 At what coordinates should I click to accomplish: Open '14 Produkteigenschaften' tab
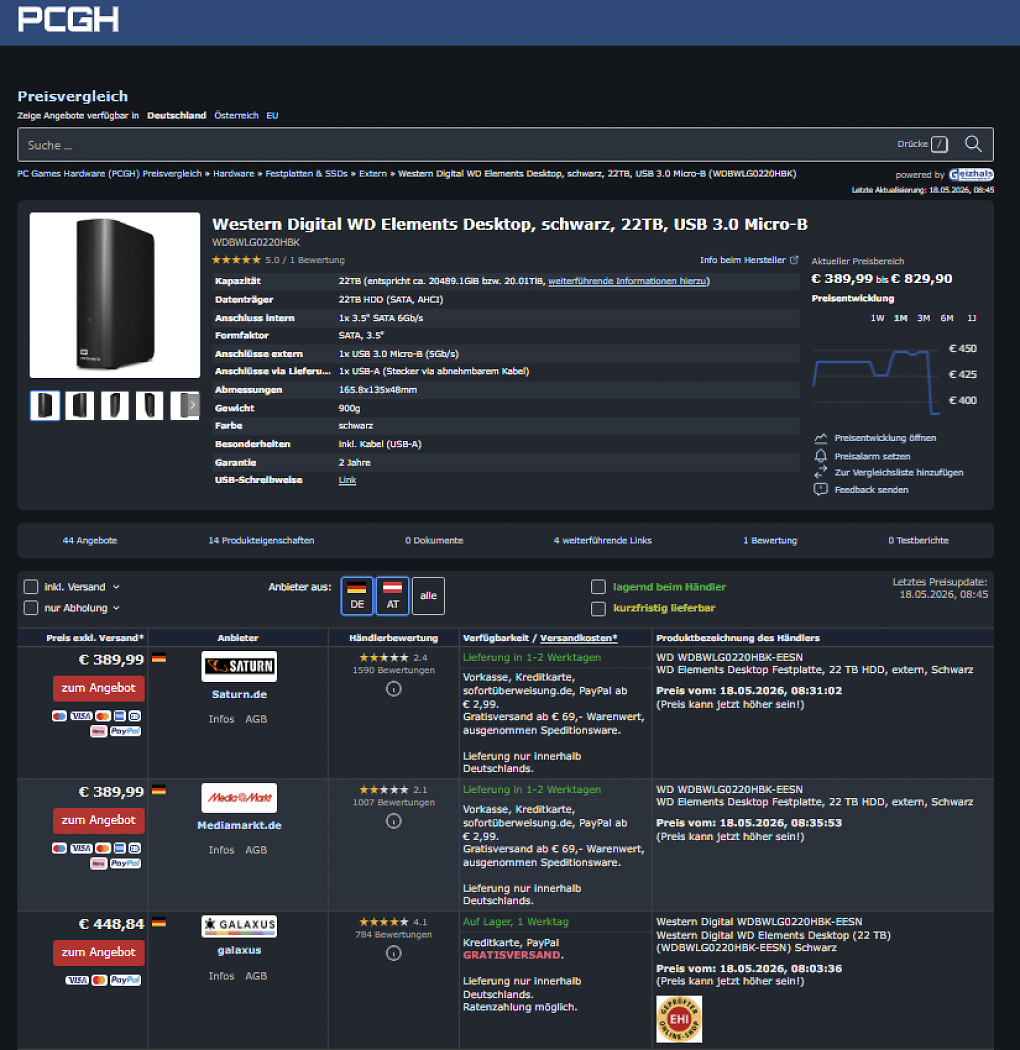[261, 540]
